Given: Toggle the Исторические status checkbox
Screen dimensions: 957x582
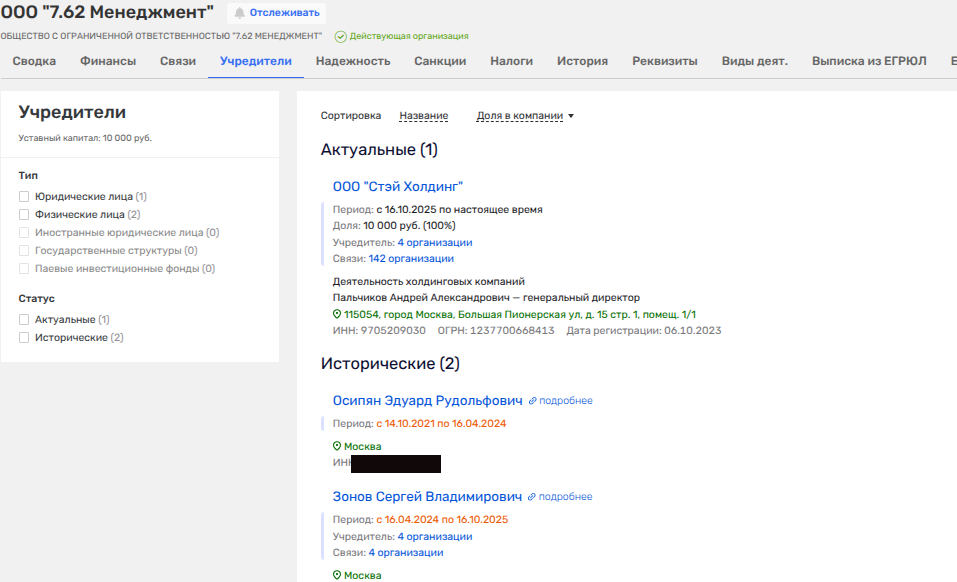Looking at the screenshot, I should (x=24, y=338).
